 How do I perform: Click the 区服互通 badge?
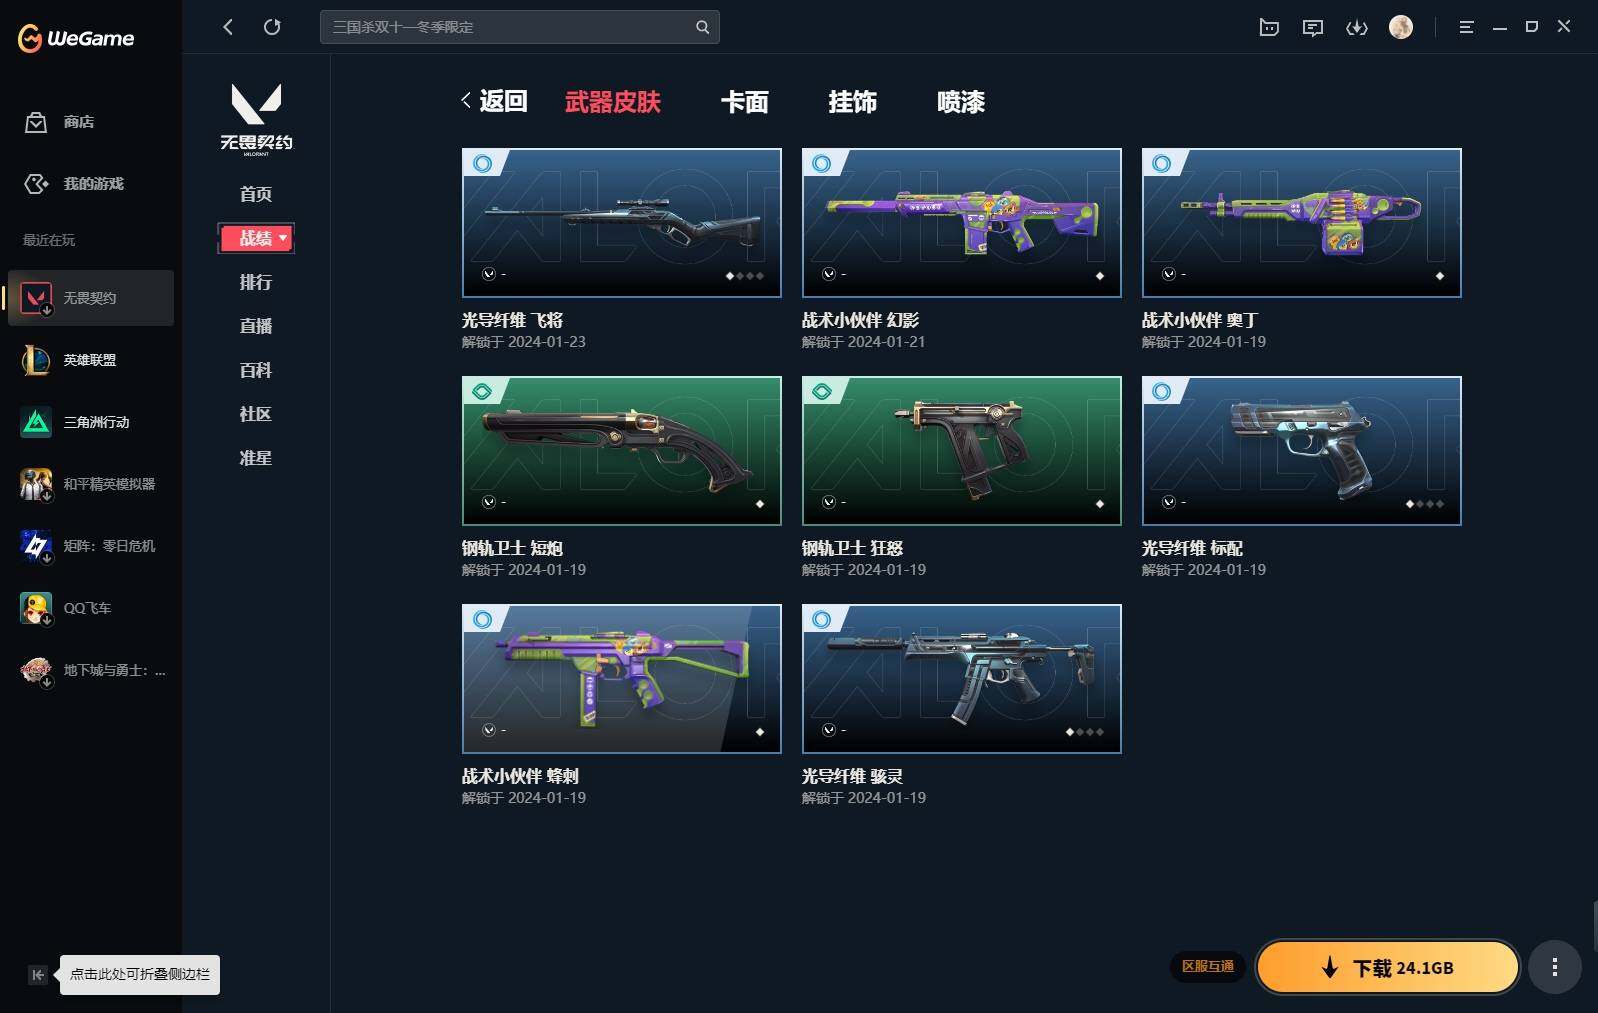[x=1208, y=967]
